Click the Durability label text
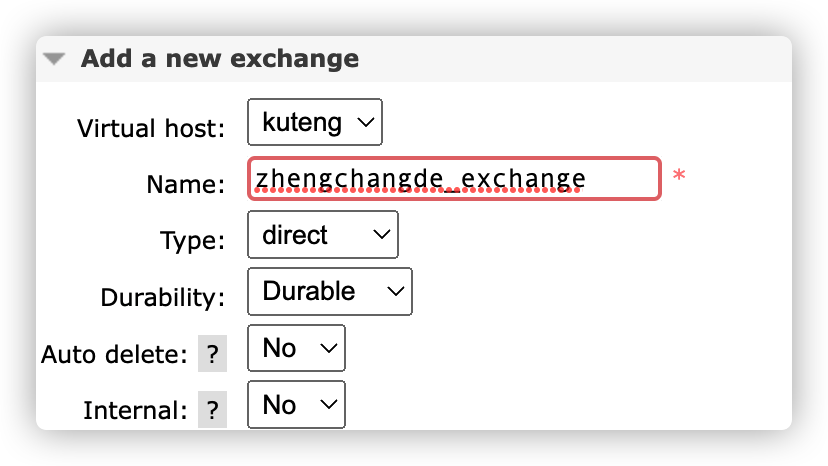 164,297
